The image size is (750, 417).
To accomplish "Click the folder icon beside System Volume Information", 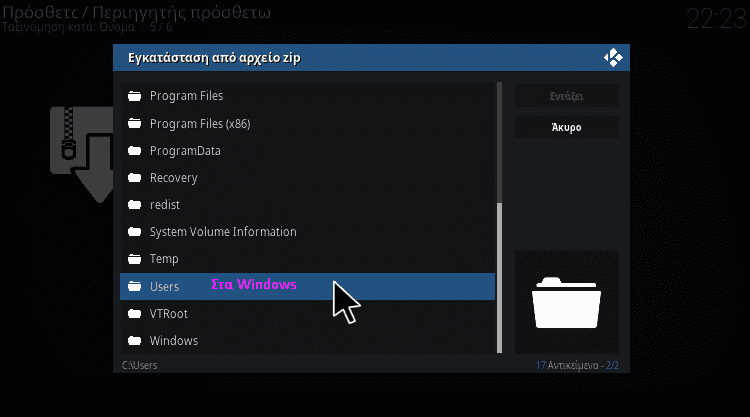I will 134,232.
